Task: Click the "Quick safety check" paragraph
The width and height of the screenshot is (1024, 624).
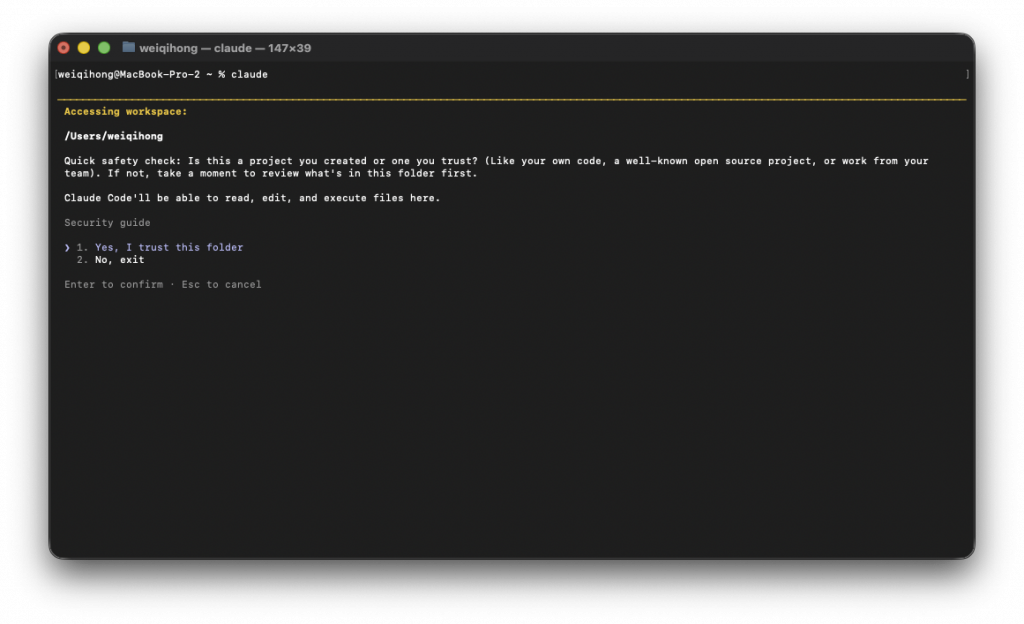Action: (496, 167)
